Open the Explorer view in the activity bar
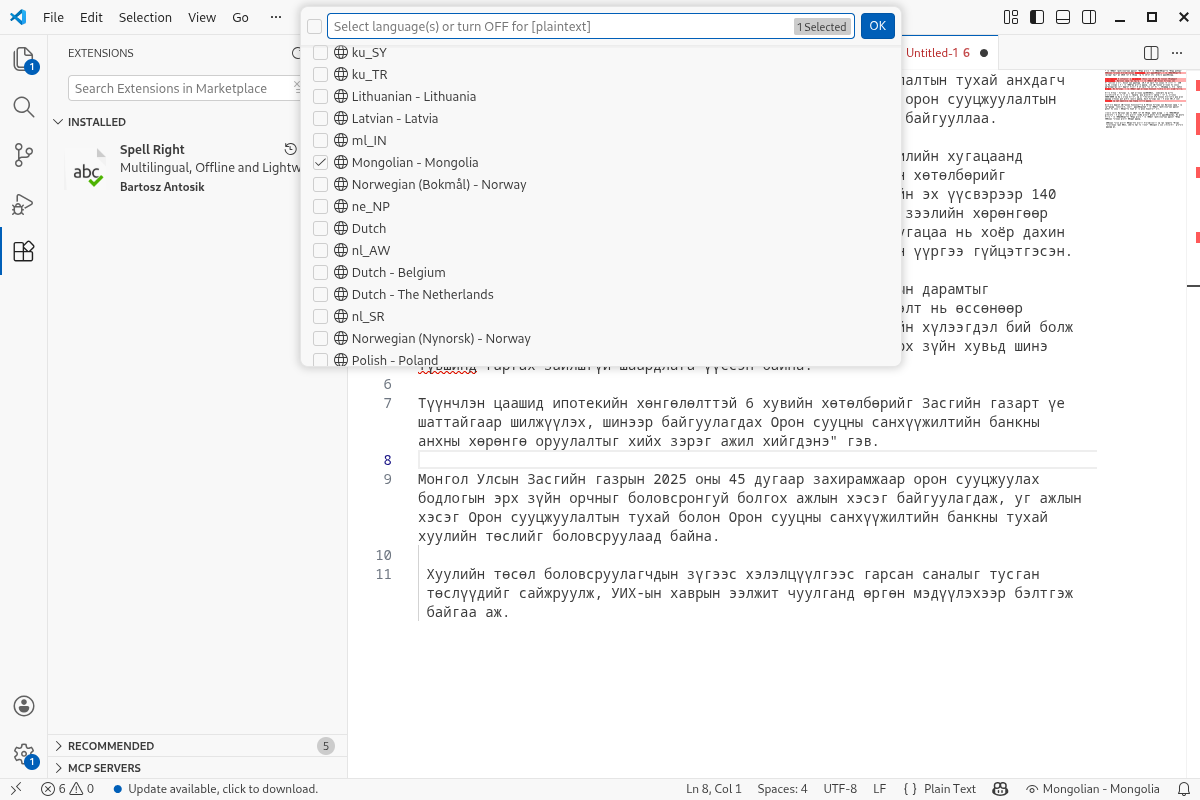The height and width of the screenshot is (800, 1200). 24,60
